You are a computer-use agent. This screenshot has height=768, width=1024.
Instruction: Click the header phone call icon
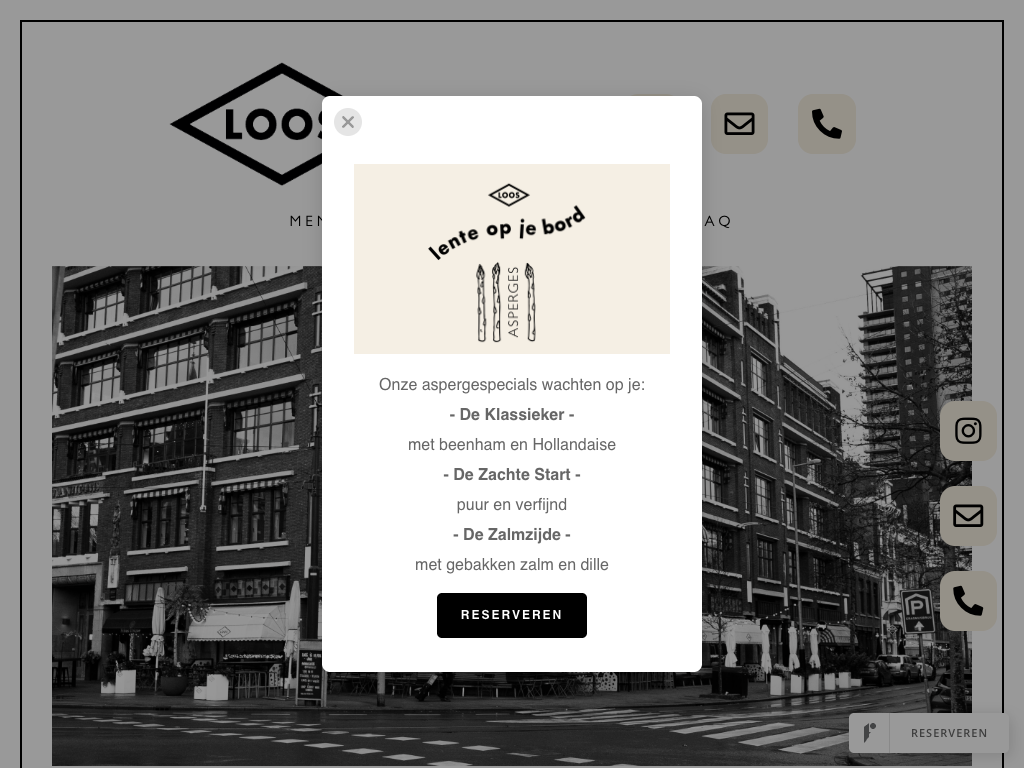pyautogui.click(x=827, y=124)
